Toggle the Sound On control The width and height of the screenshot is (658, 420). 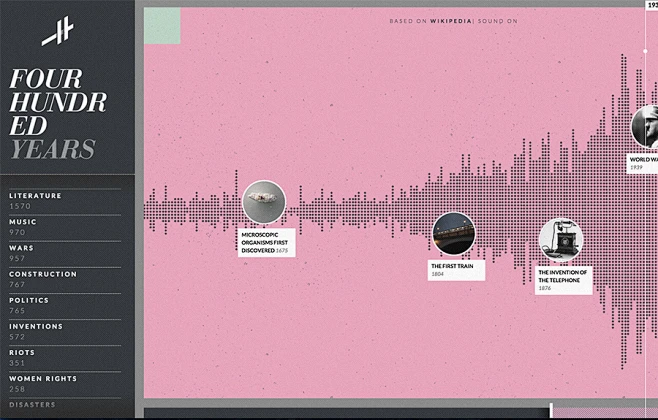498,21
